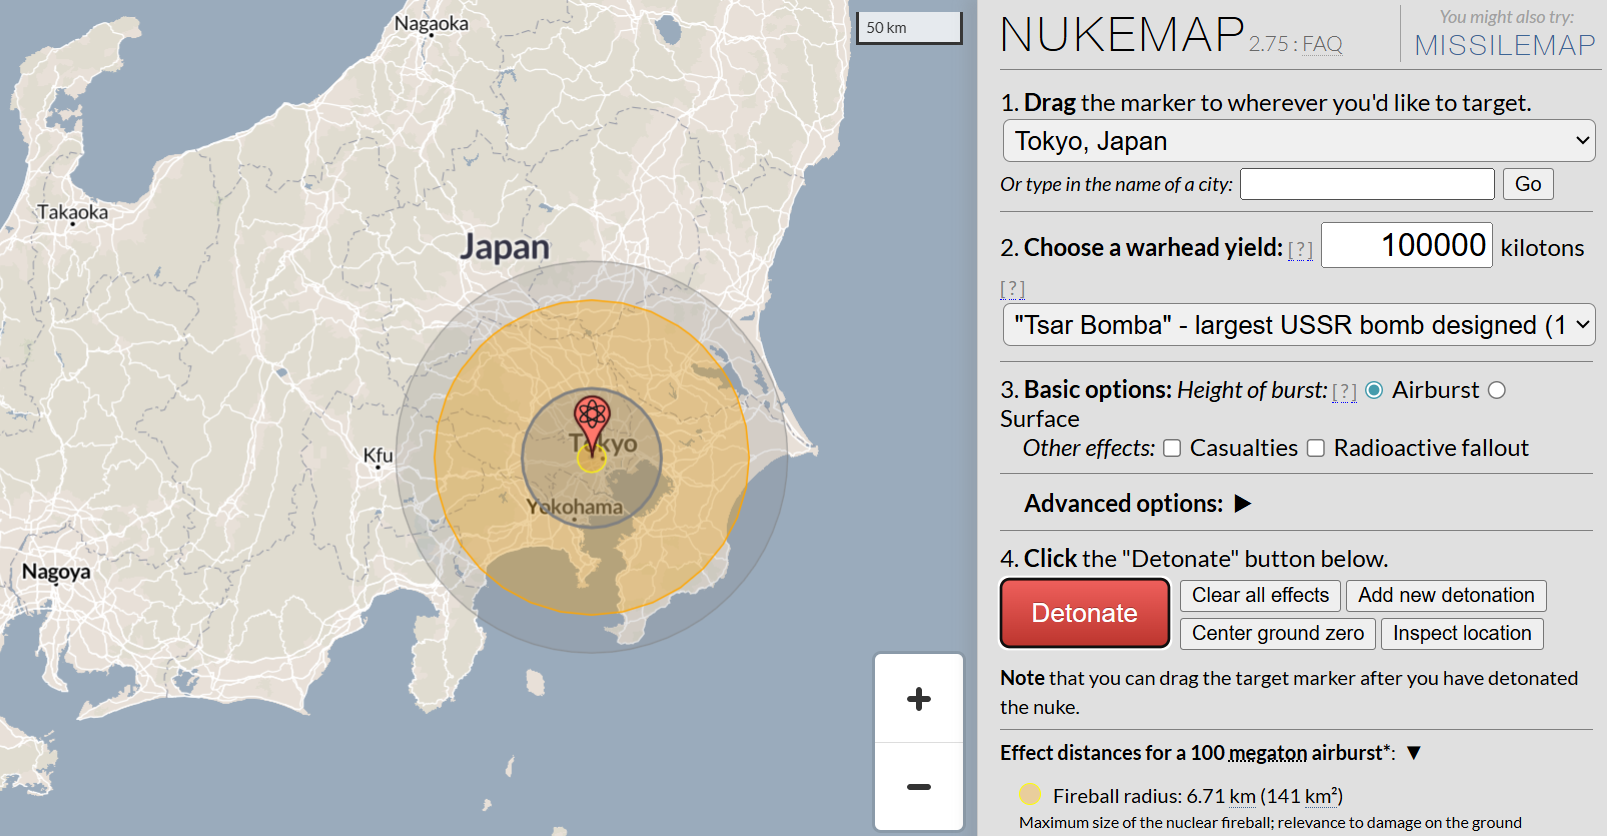Click Clear all effects button
1607x836 pixels.
click(x=1260, y=595)
